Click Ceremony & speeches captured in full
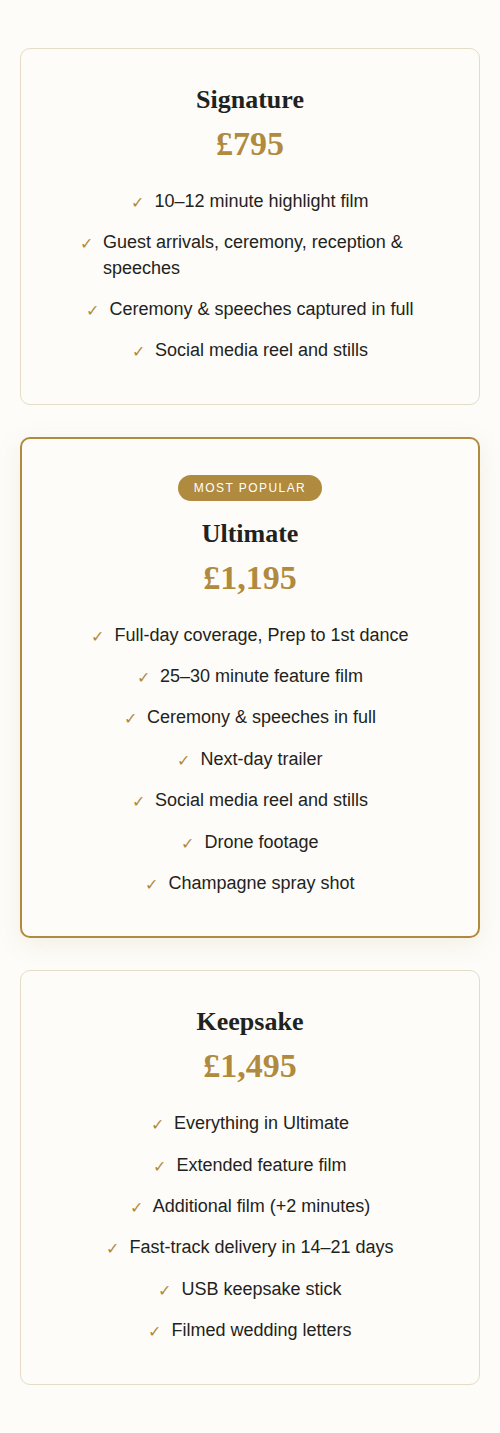The image size is (500, 1433). tap(261, 309)
